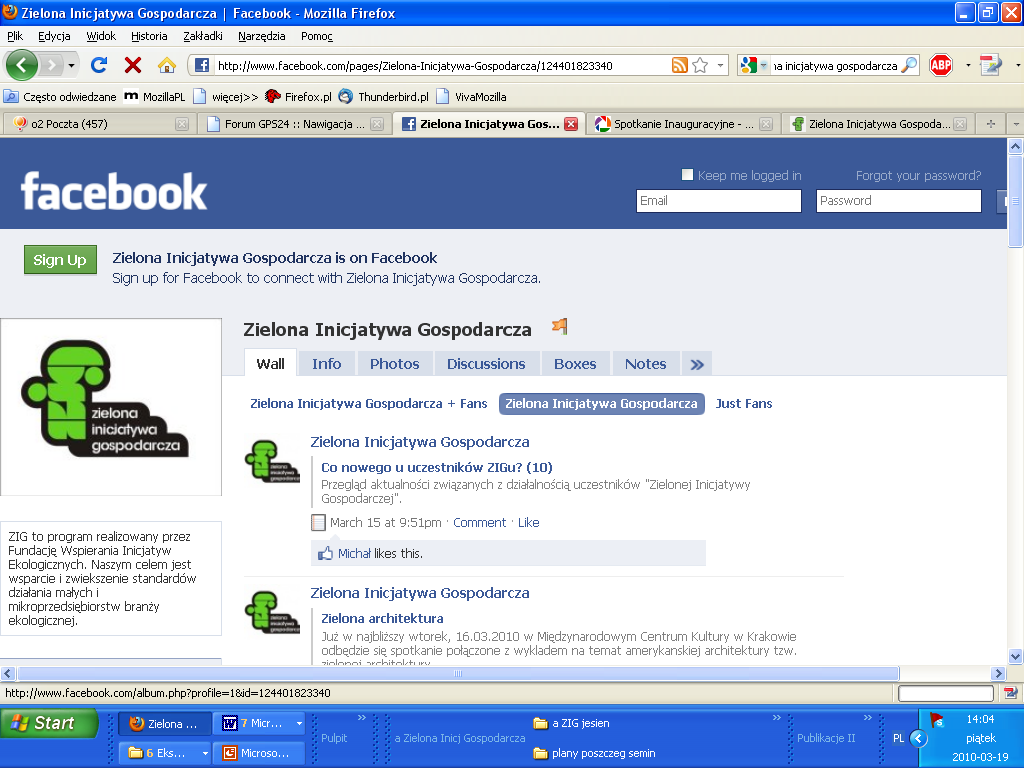Click the vertical scrollbar down arrow

[1015, 656]
